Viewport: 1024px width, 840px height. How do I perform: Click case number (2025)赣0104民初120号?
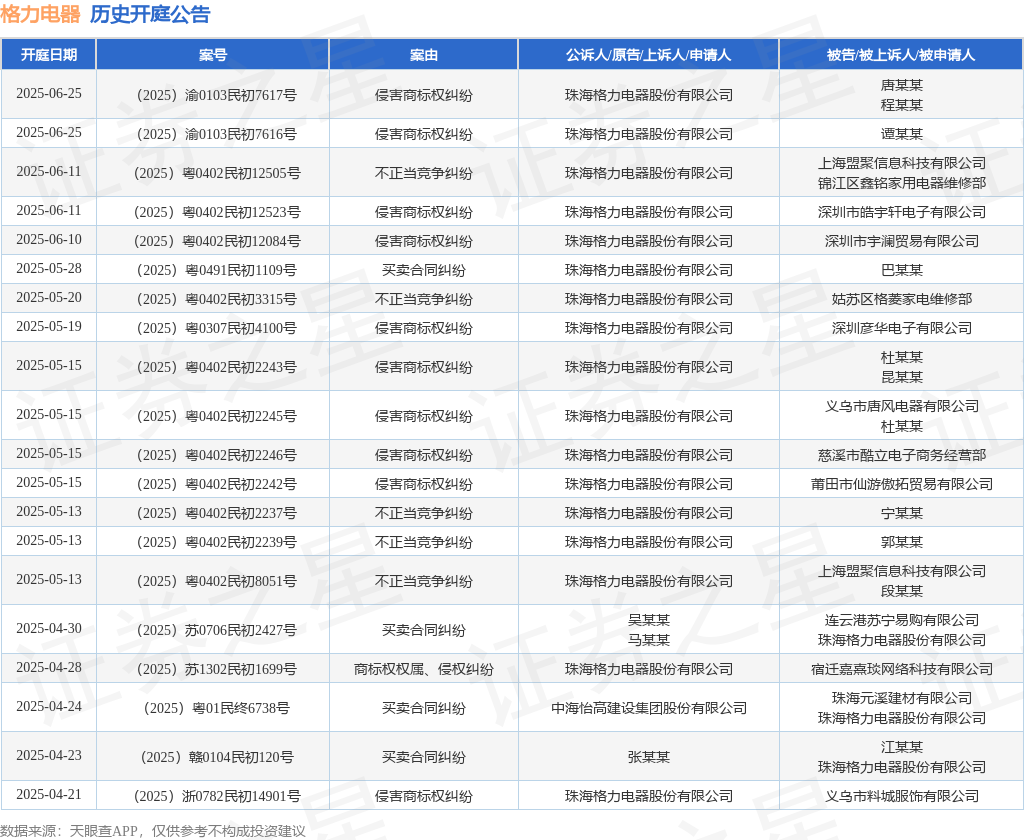217,758
